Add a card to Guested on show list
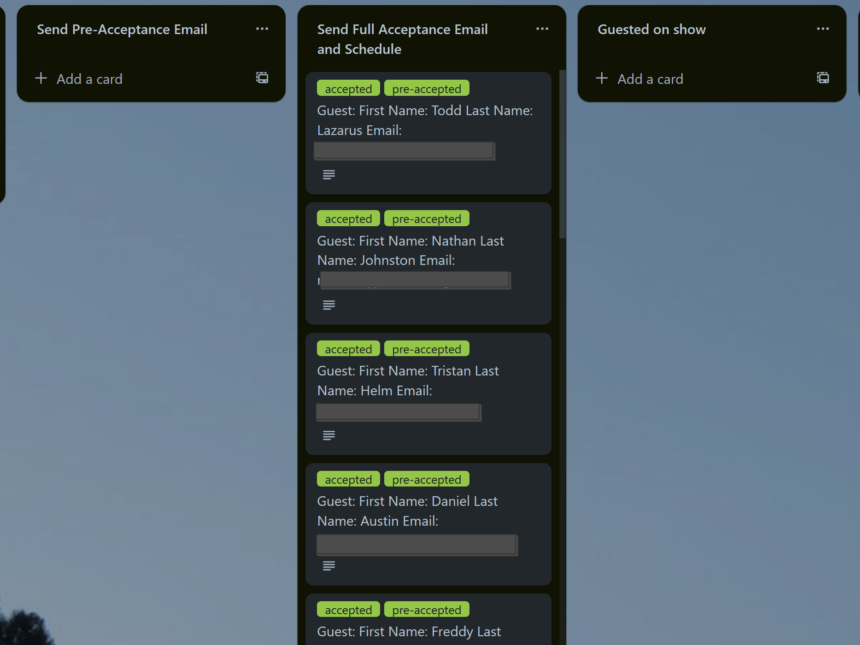 pyautogui.click(x=640, y=79)
